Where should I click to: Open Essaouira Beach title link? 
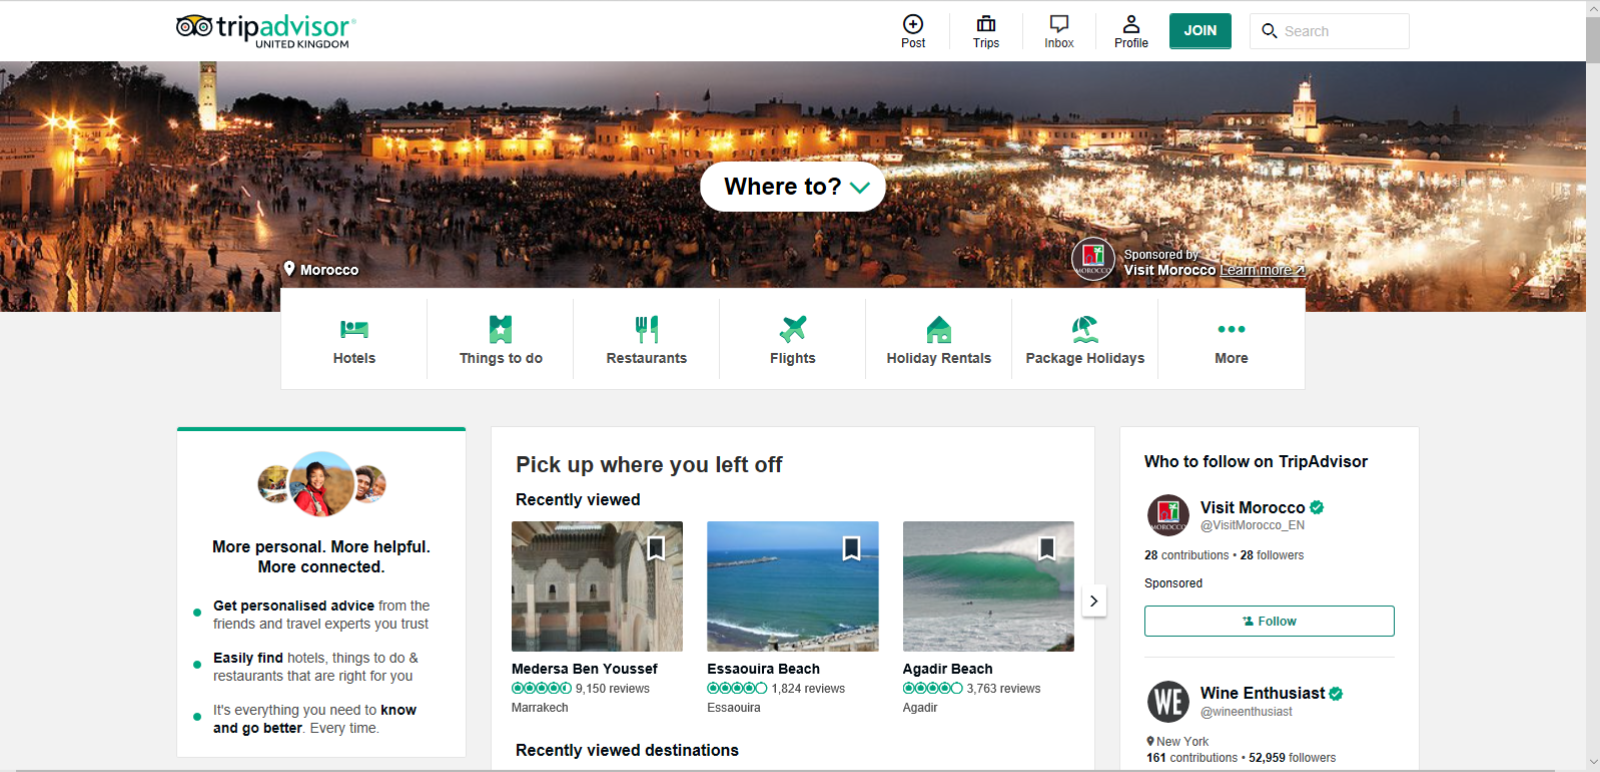[763, 669]
